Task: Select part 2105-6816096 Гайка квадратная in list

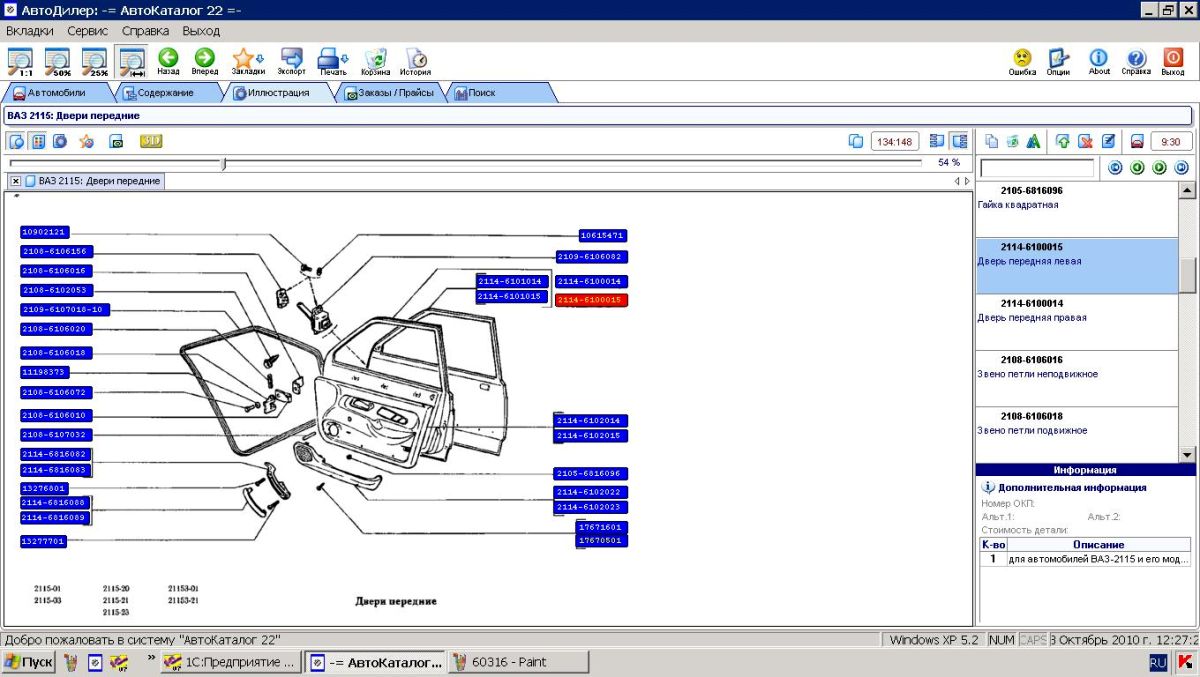Action: point(1077,209)
